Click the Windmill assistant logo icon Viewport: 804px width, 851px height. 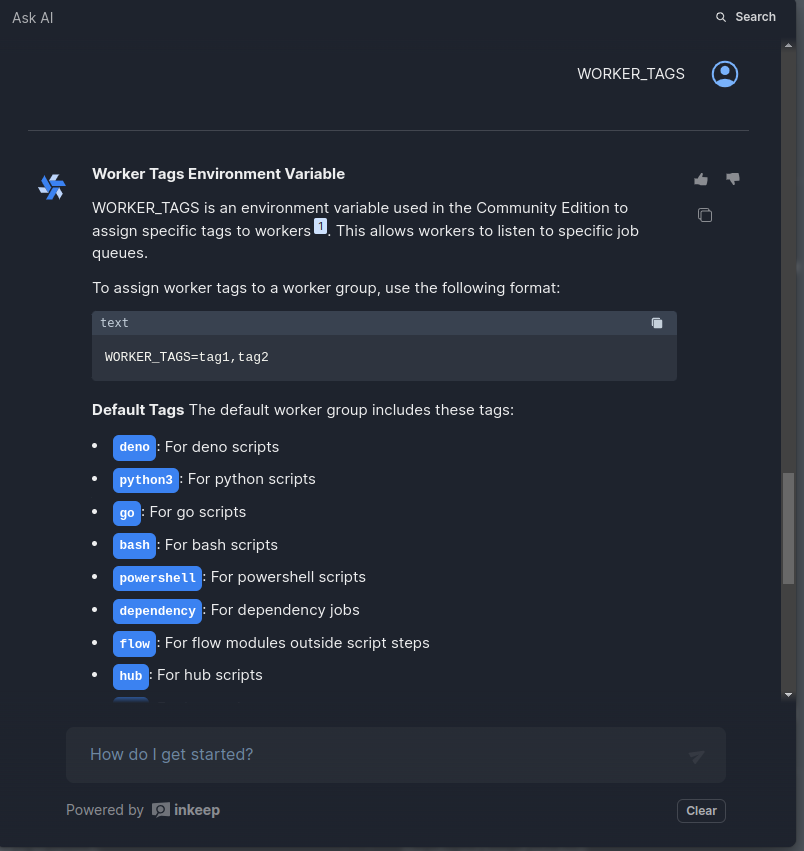(52, 186)
